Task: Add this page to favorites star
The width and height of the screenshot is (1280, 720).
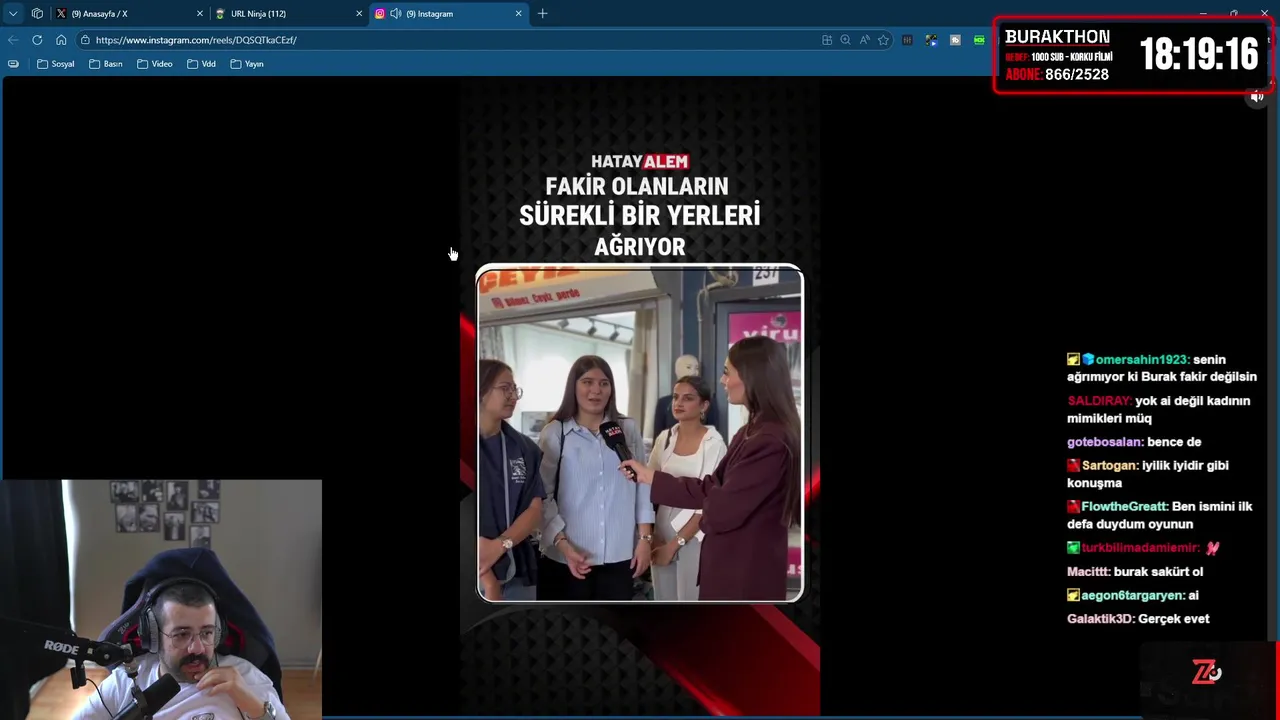Action: (x=883, y=40)
